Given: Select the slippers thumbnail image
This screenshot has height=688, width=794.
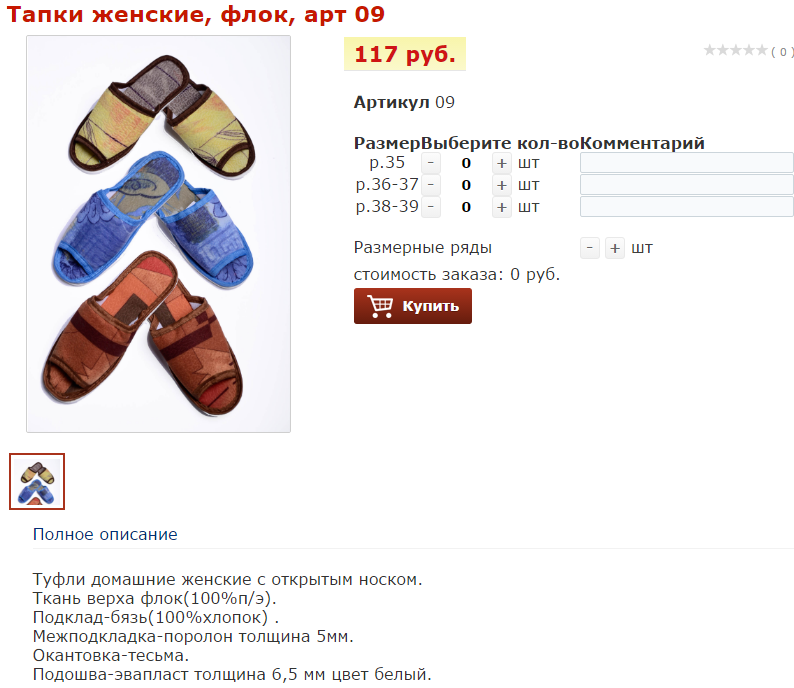Looking at the screenshot, I should click(x=37, y=481).
